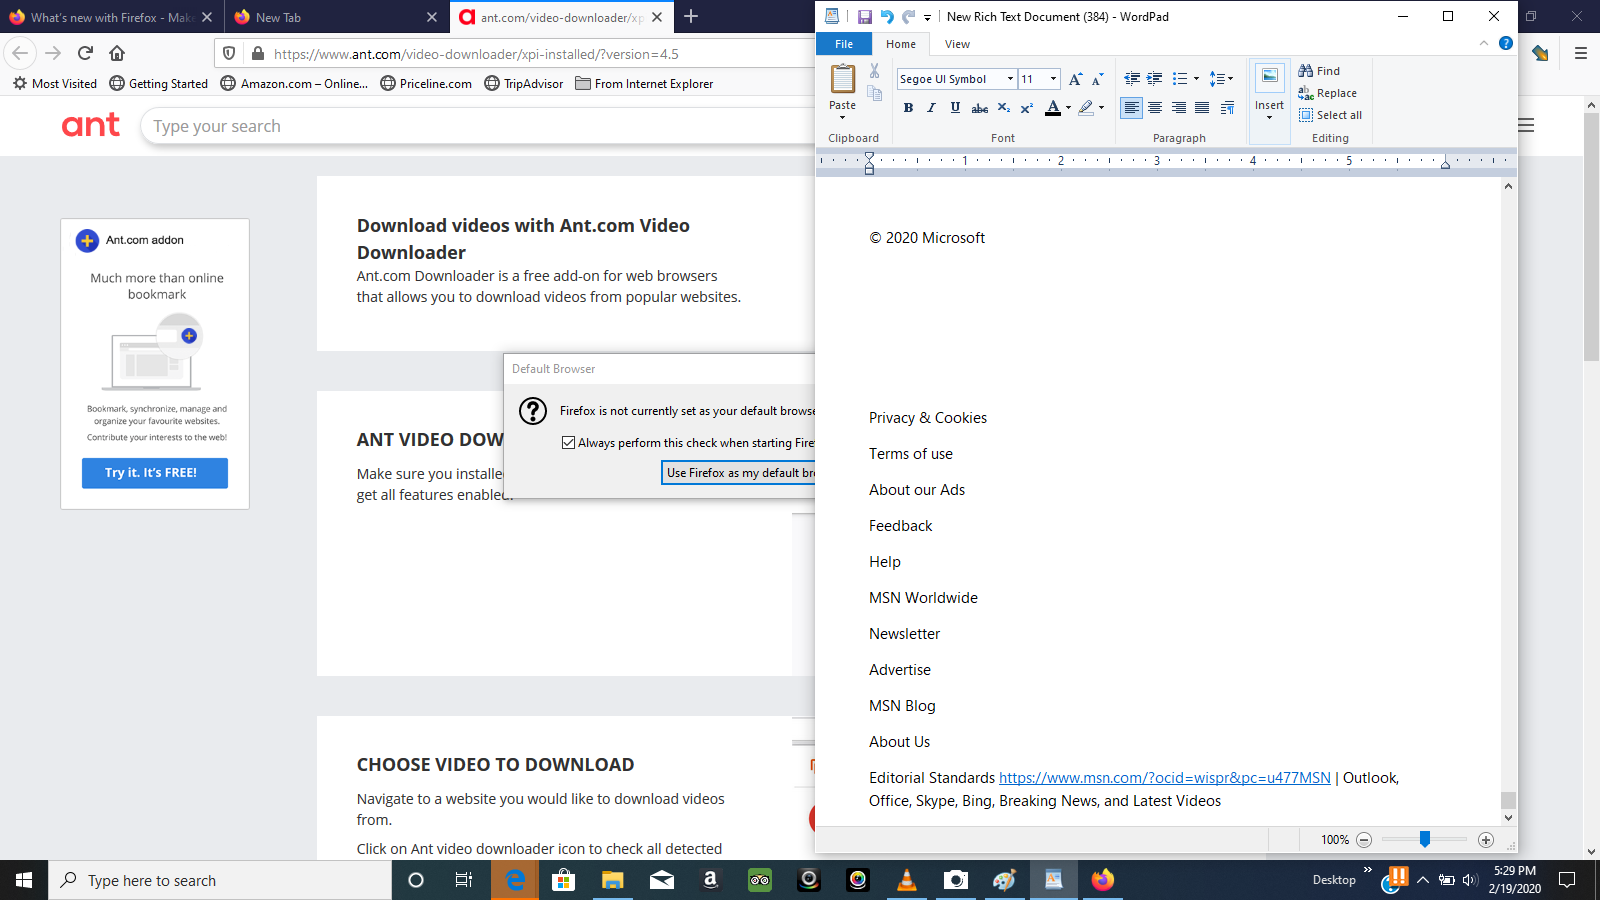Click the Copy icon in WordPad clipboard group
Image resolution: width=1600 pixels, height=900 pixels.
875,93
